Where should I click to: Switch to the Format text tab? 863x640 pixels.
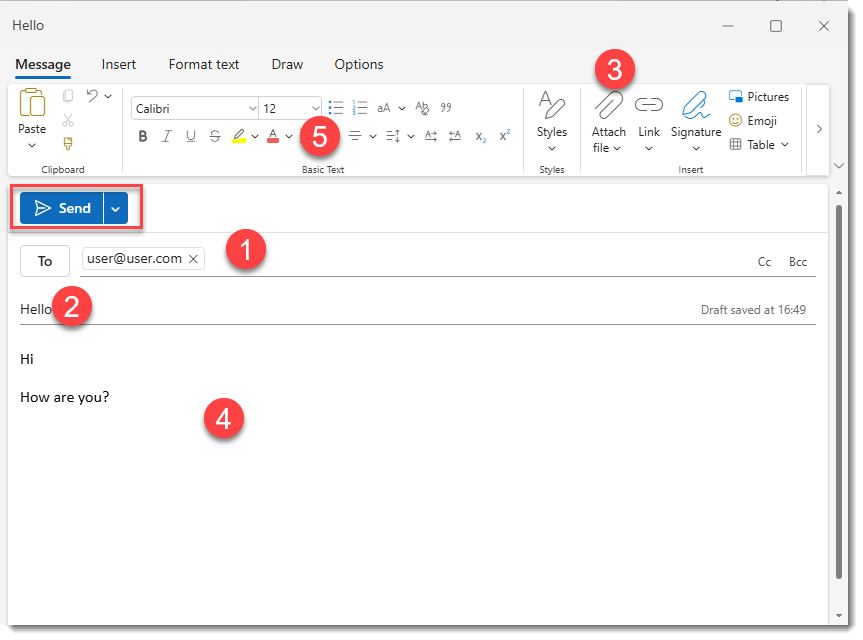[203, 64]
